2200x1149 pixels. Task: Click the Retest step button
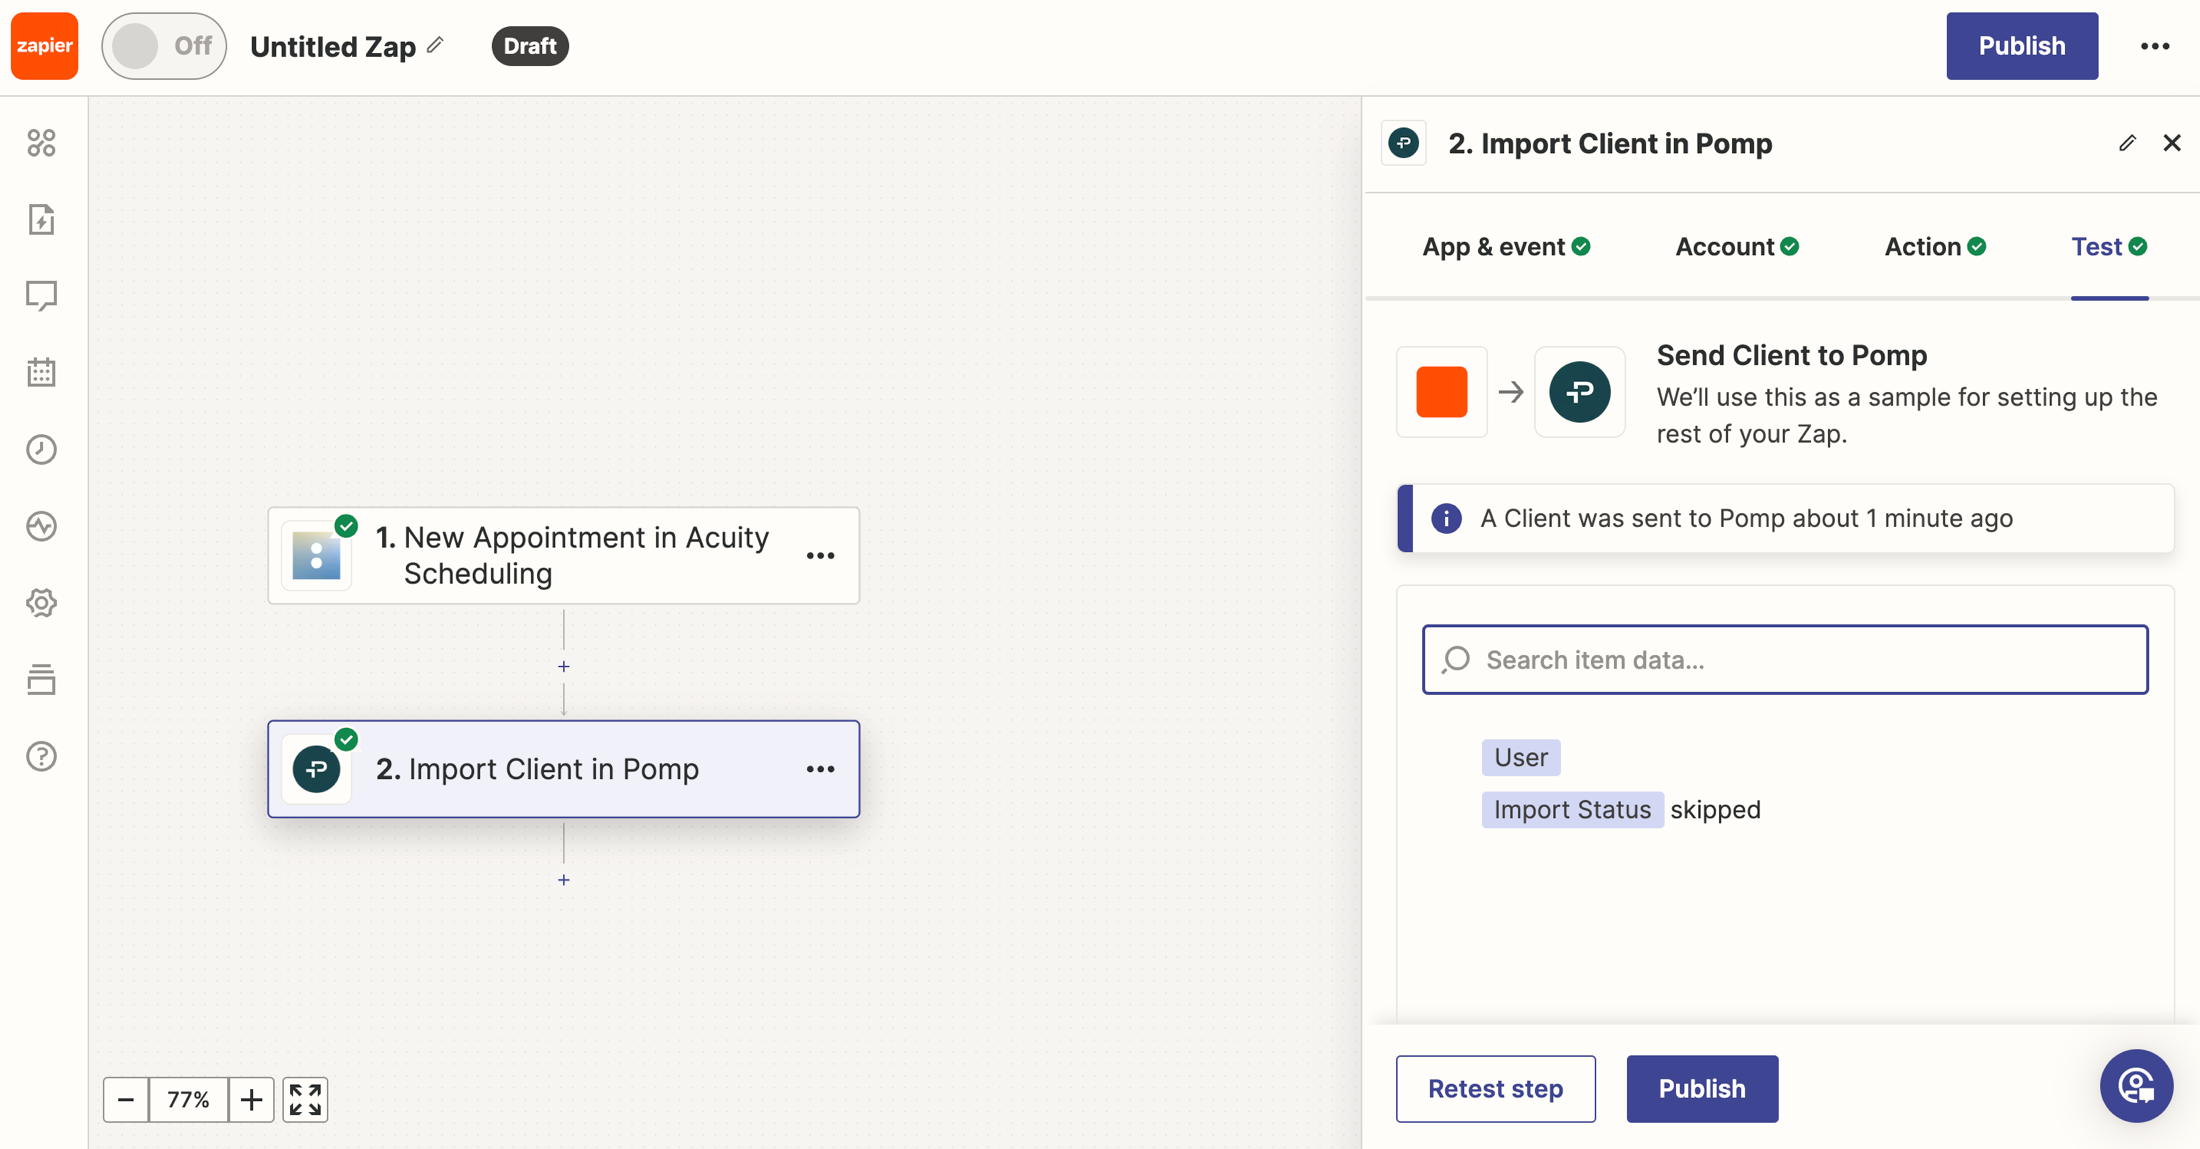(x=1495, y=1088)
